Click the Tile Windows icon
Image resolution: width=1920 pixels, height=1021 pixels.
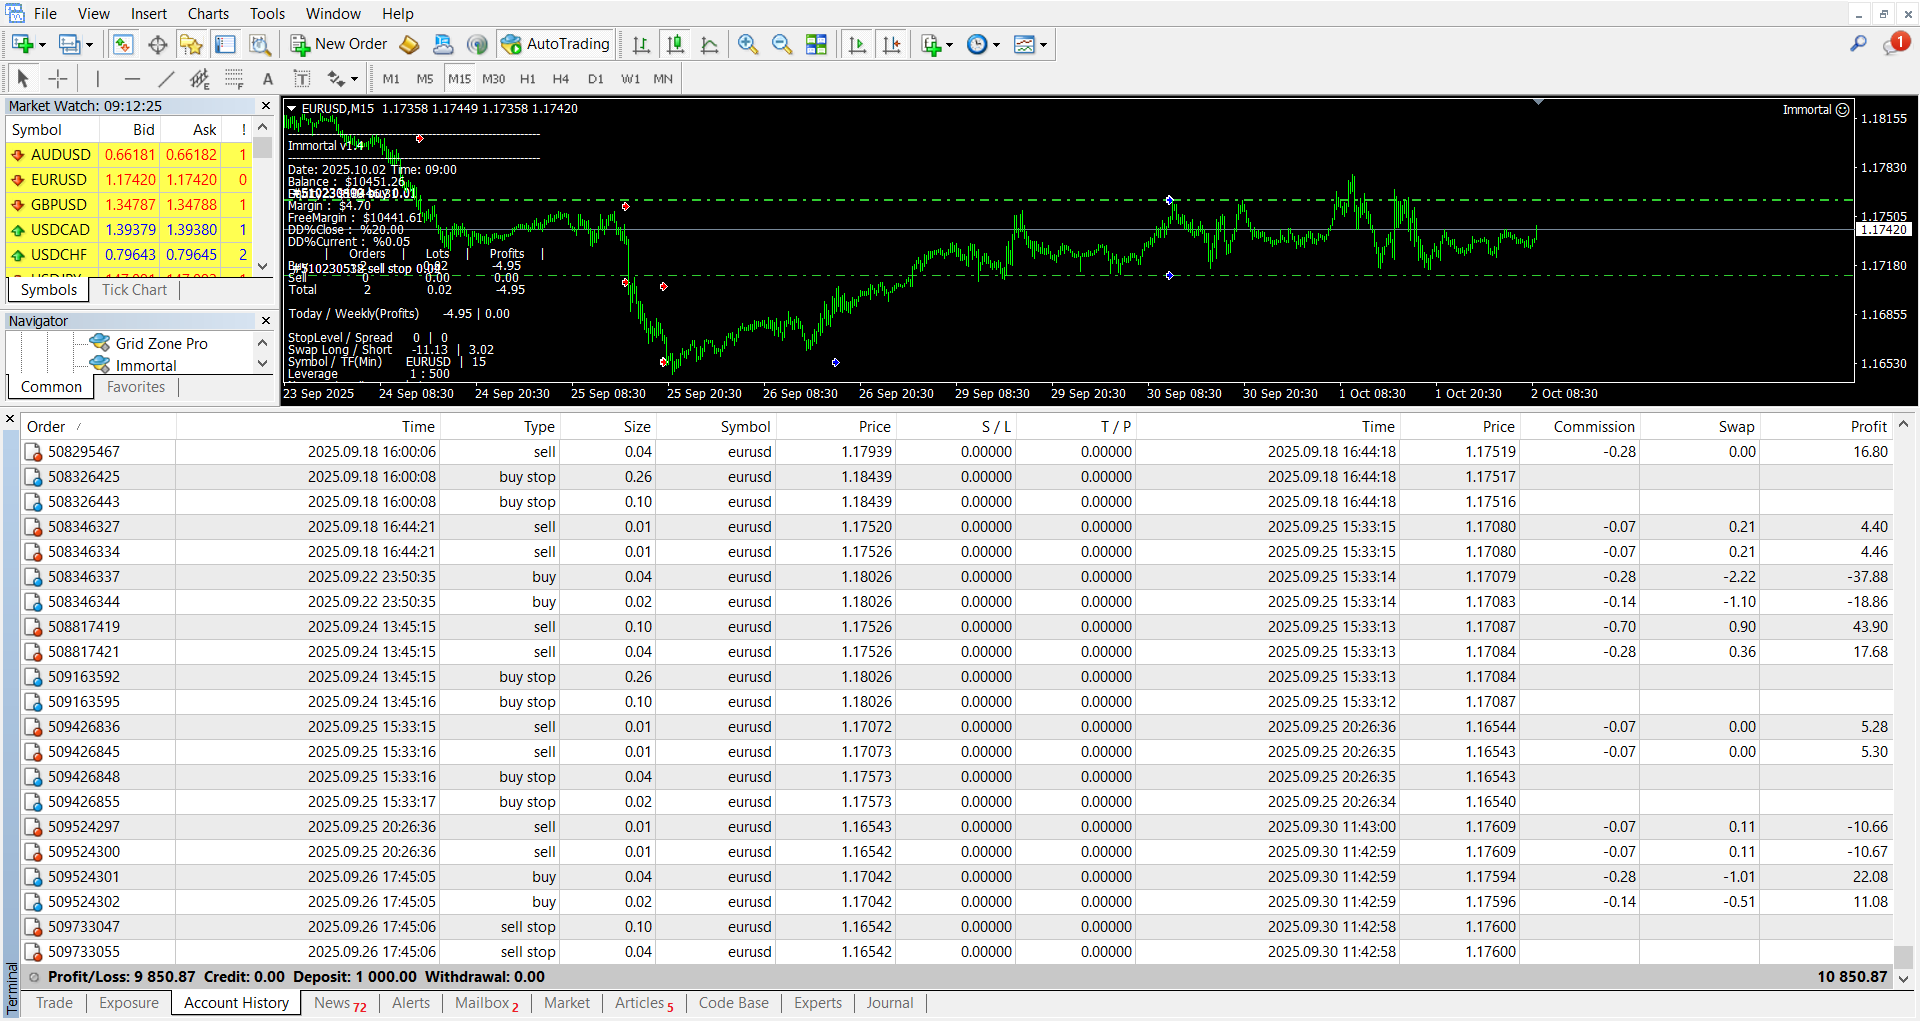click(816, 44)
